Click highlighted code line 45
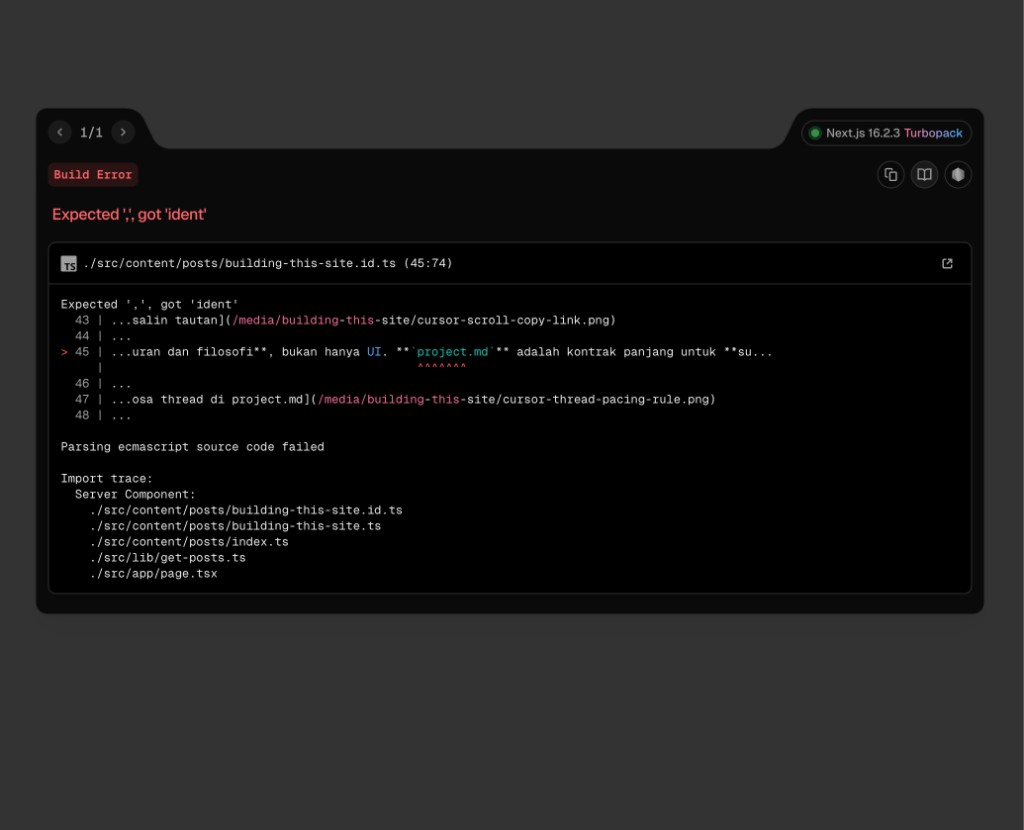 click(x=440, y=352)
